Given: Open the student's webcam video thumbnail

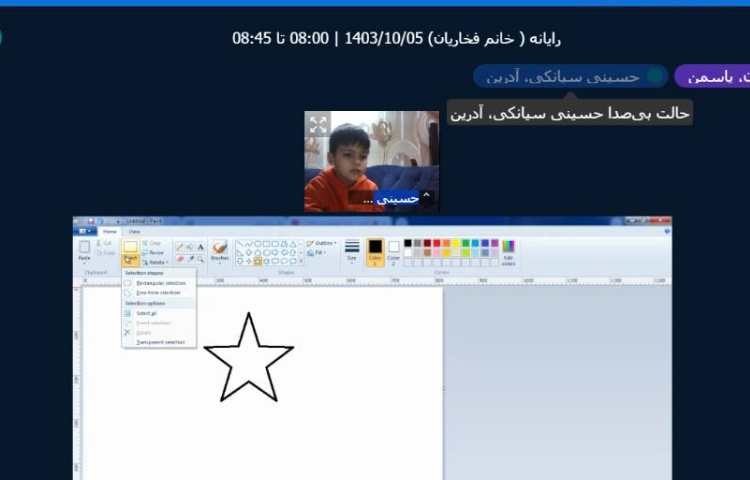Looking at the screenshot, I should pos(372,162).
